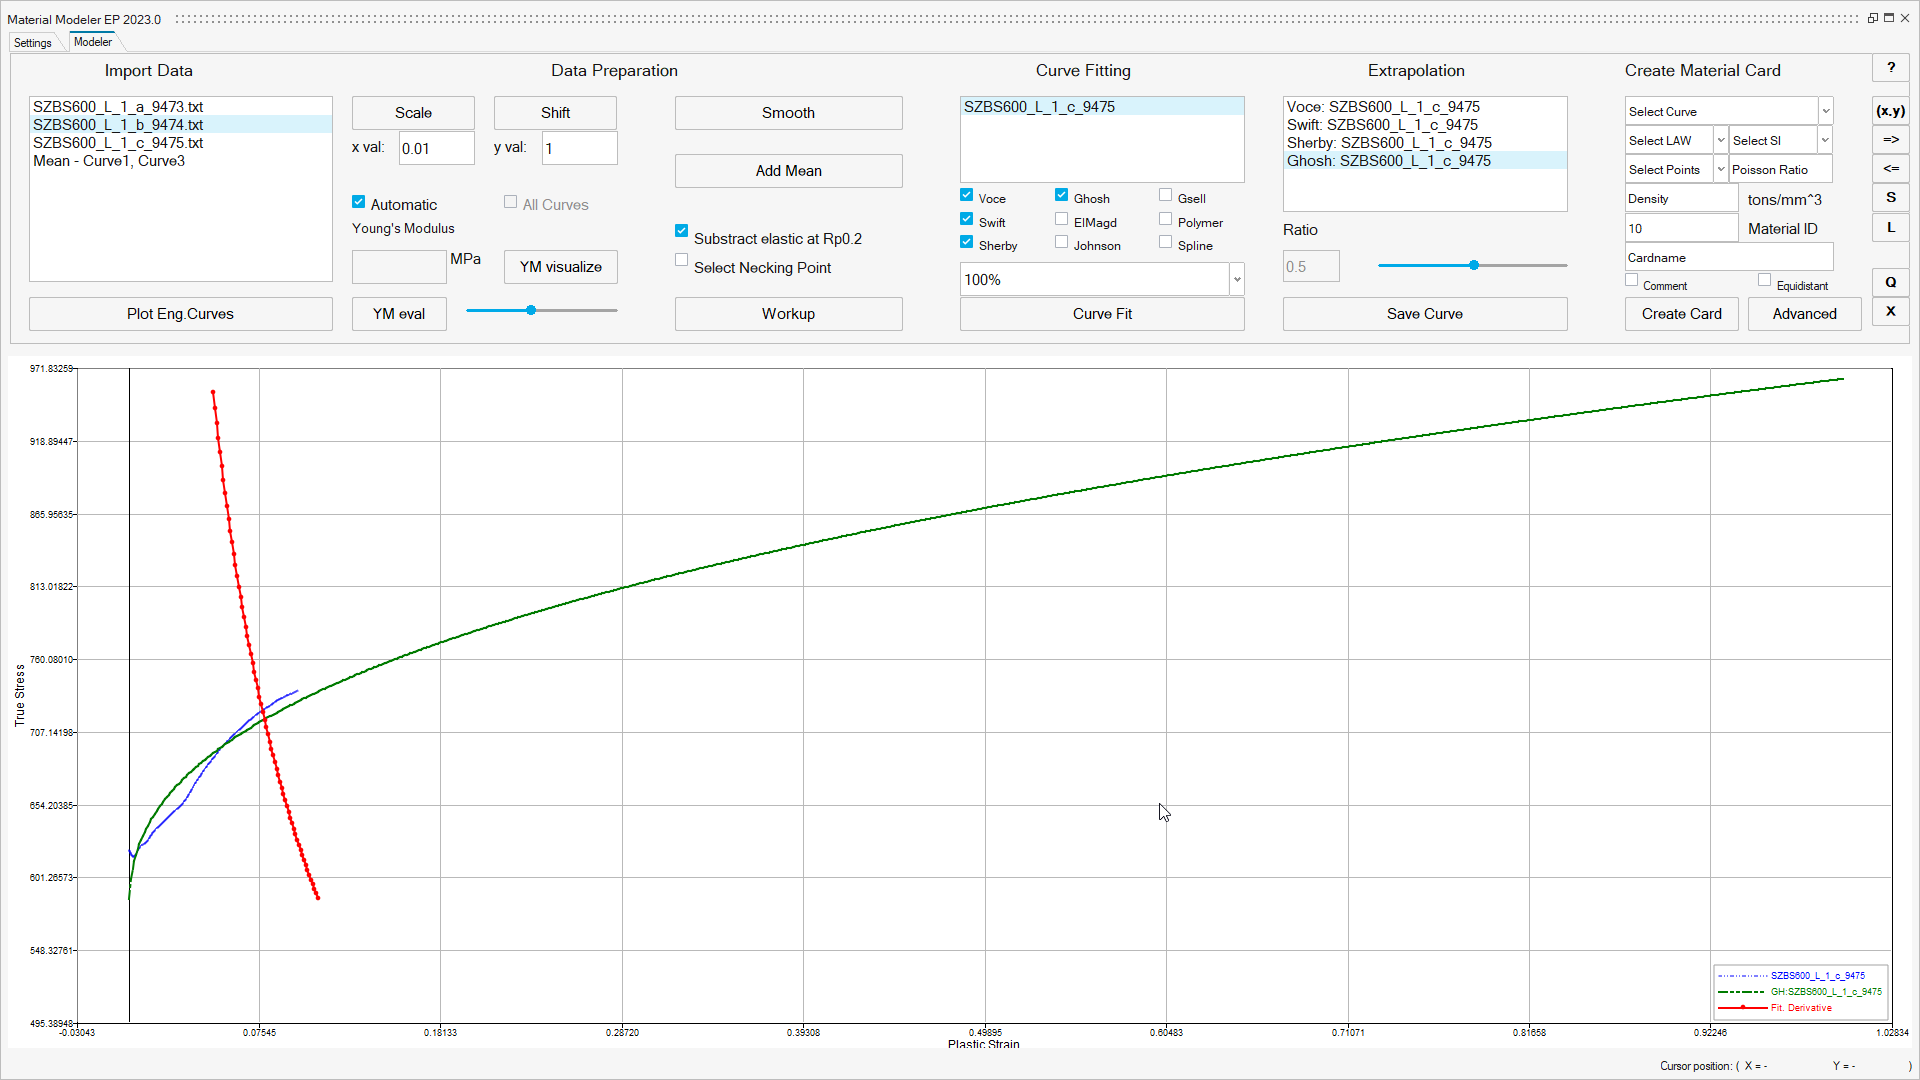Click the Create Card button
Screen dimensions: 1920x1080
pyautogui.click(x=1681, y=314)
